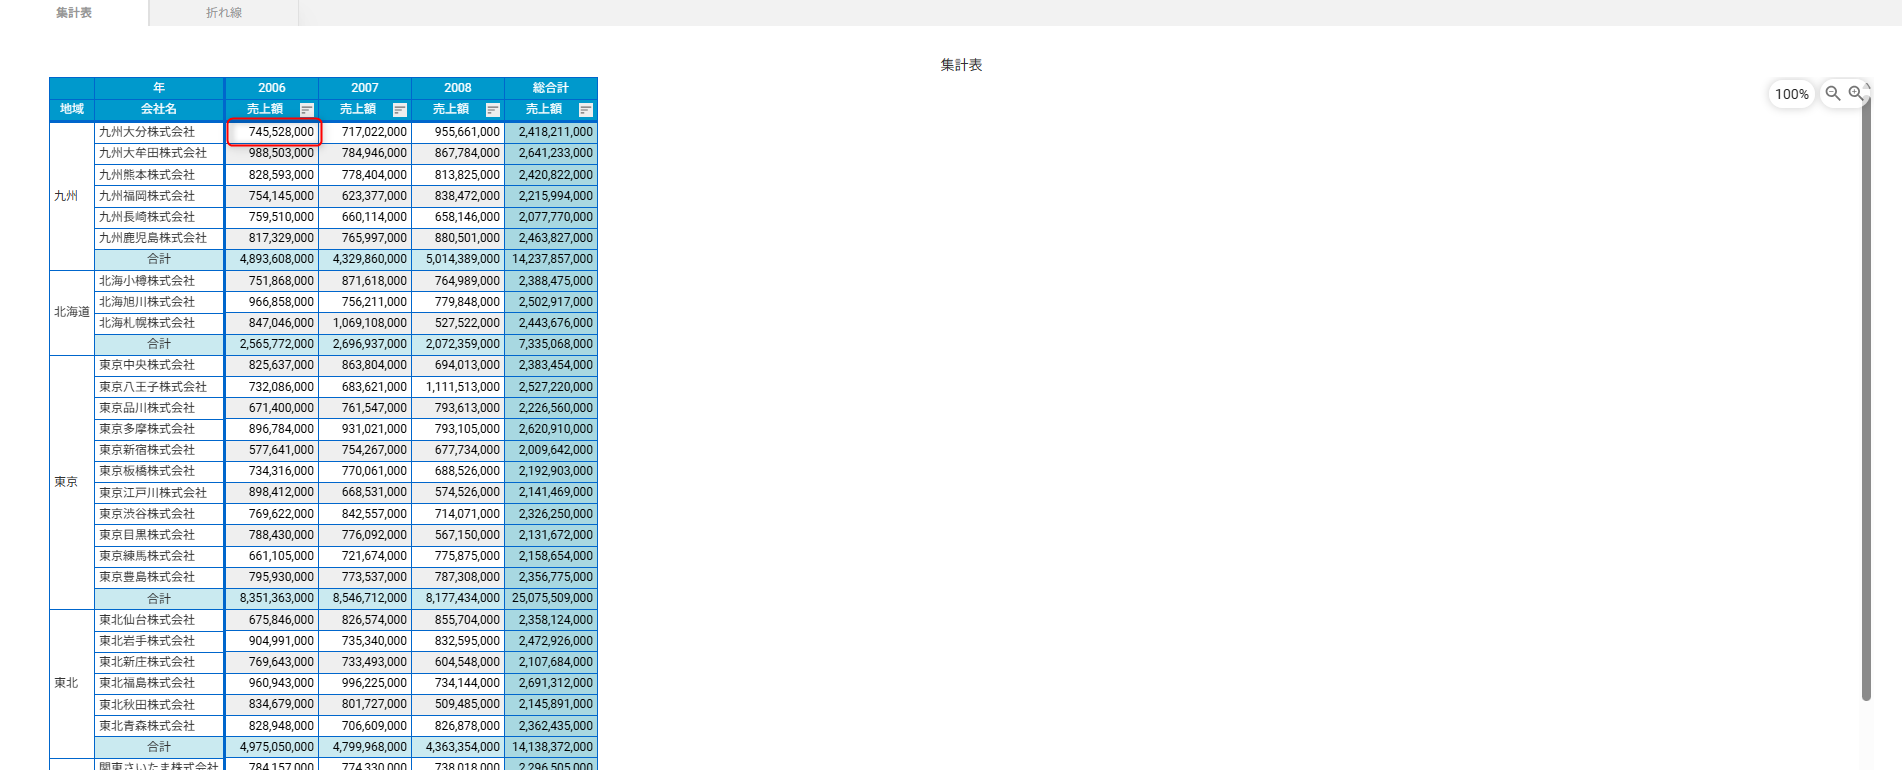
Task: Click the vertical scrollbar of the report
Action: point(1866,400)
